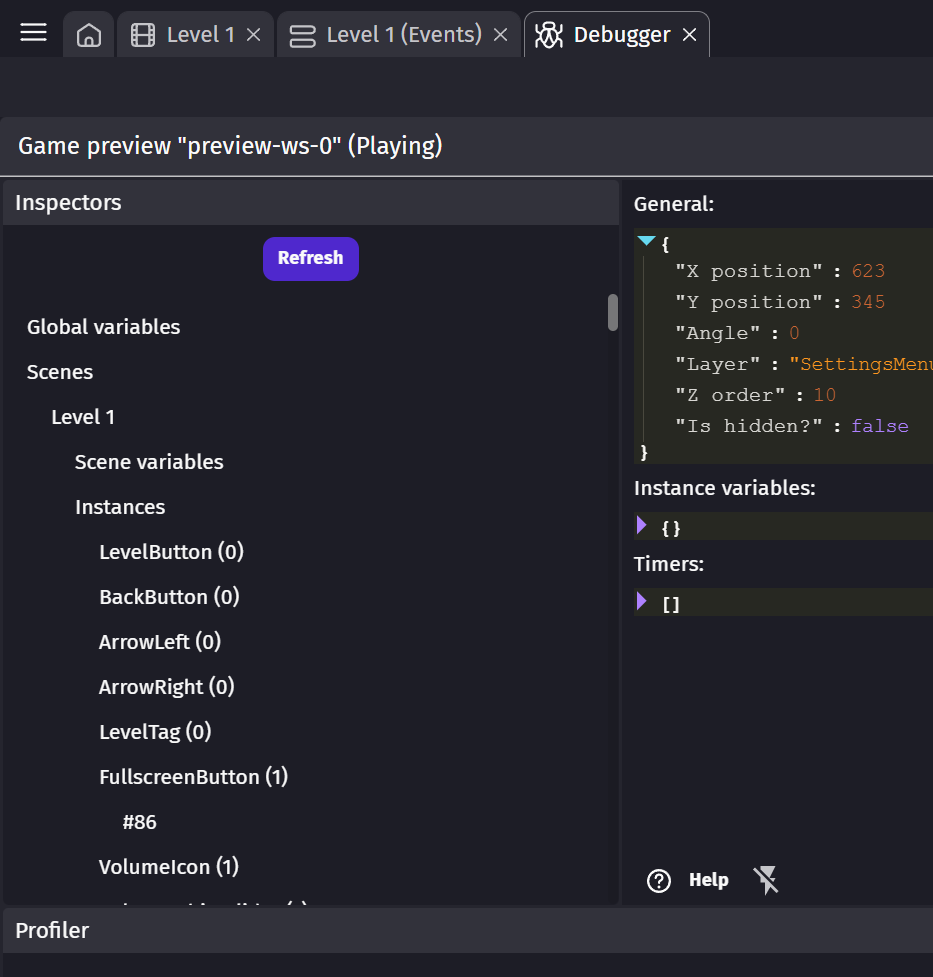This screenshot has height=977, width=933.
Task: Switch to the Level 1 (Events) tab
Action: point(404,35)
